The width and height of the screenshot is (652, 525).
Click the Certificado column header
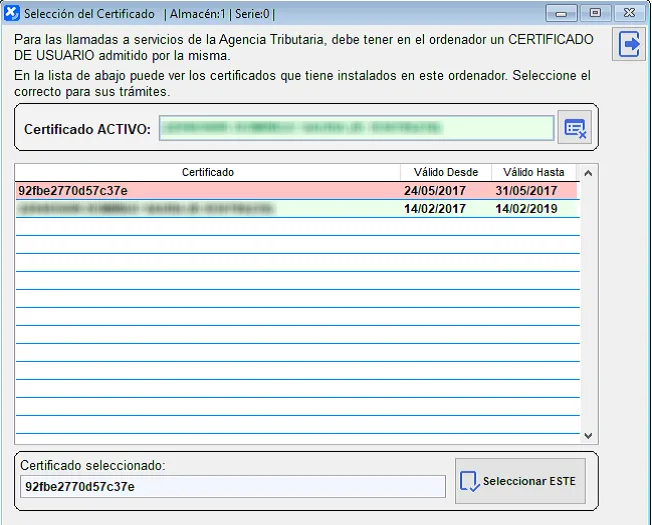point(207,173)
